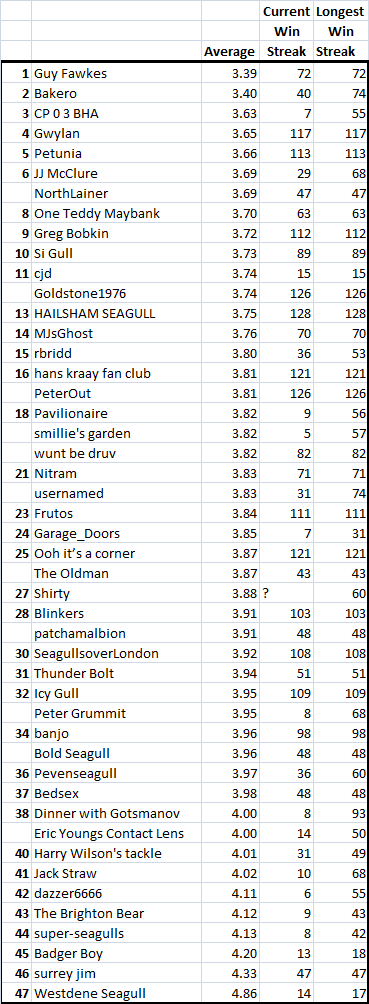Viewport: 369px width, 1004px height.
Task: Click the SeagullsoverLondon name cell
Action: tap(117, 654)
